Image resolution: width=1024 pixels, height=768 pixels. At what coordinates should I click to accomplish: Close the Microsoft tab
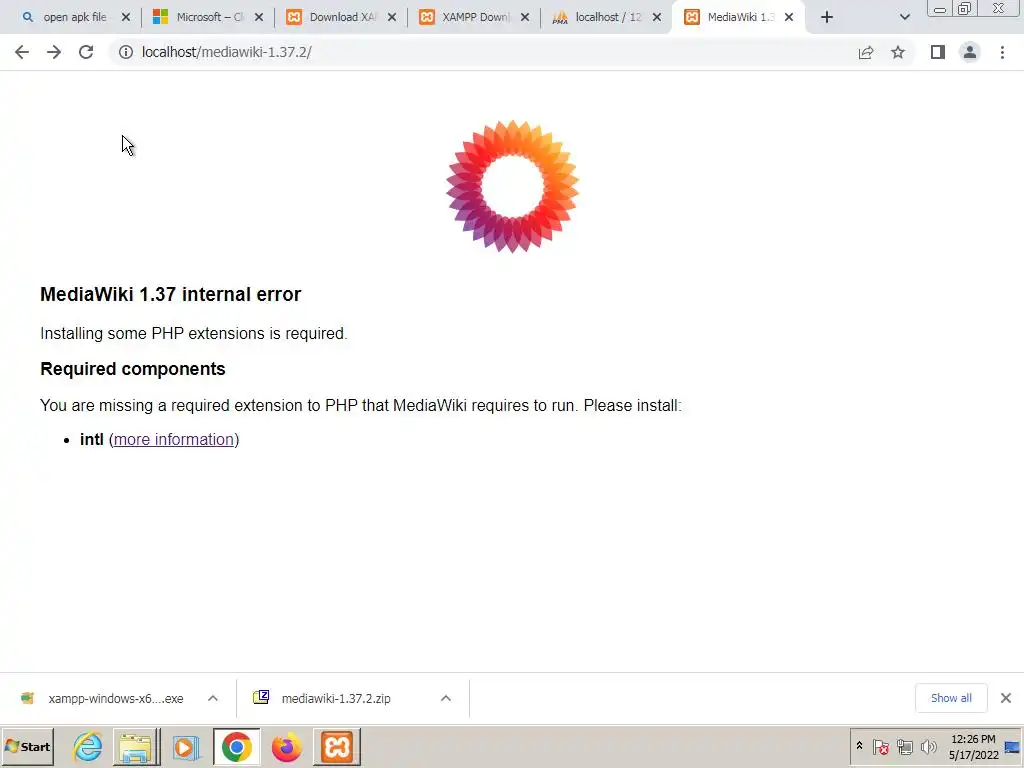tap(259, 18)
